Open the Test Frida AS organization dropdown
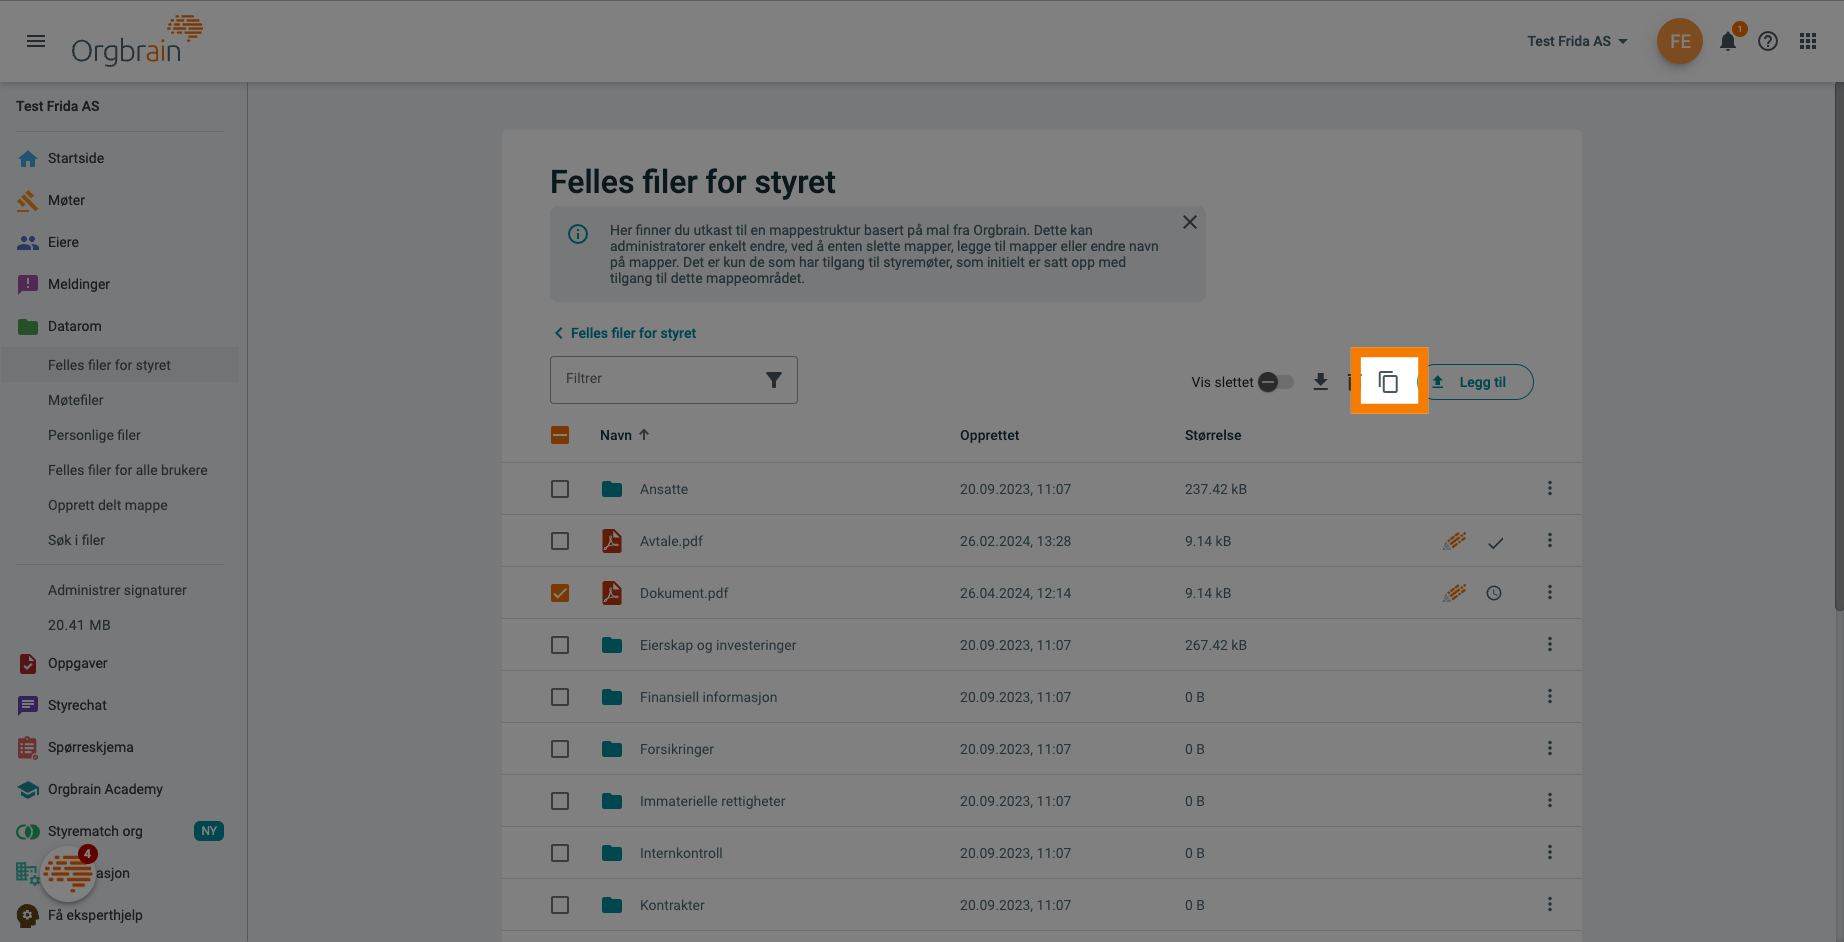The image size is (1844, 942). pyautogui.click(x=1577, y=41)
